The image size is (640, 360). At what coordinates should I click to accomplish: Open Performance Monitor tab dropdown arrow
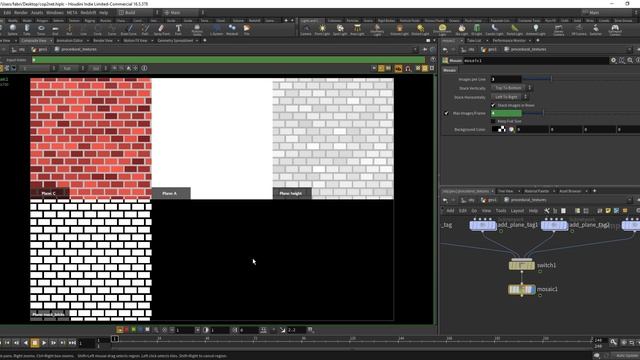[x=530, y=40]
